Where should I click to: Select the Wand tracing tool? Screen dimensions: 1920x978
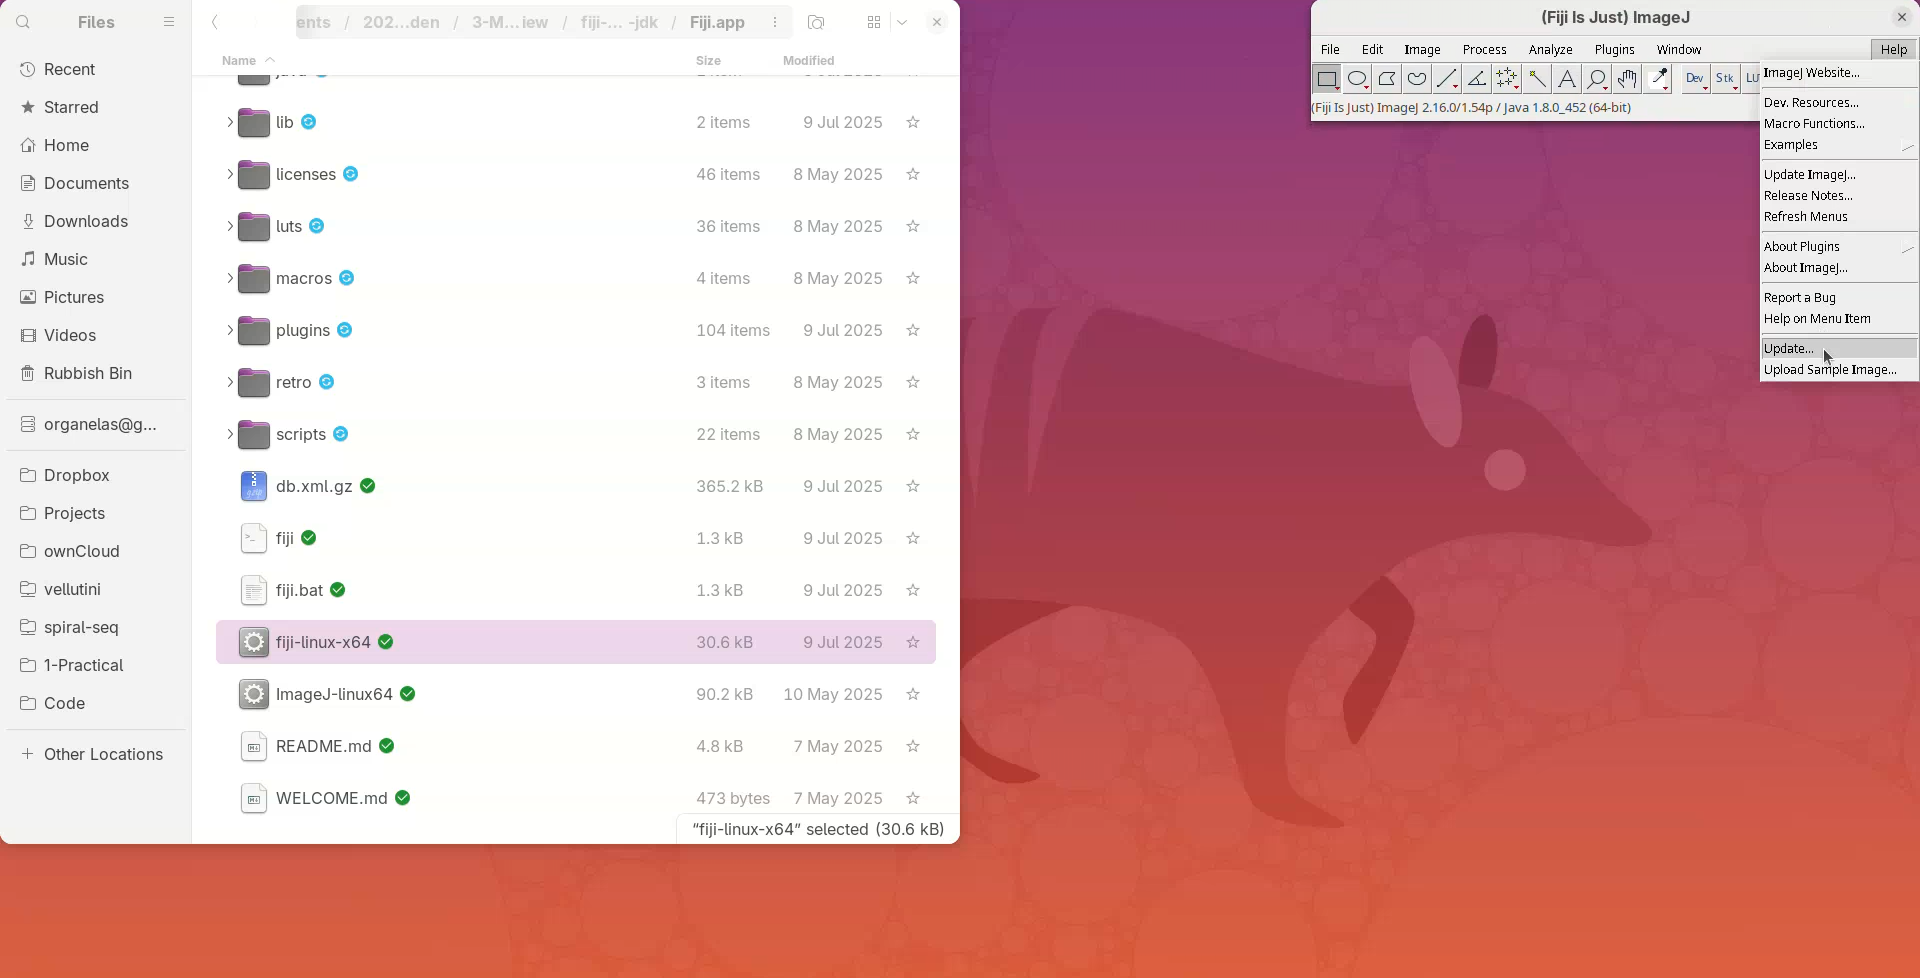pos(1537,79)
